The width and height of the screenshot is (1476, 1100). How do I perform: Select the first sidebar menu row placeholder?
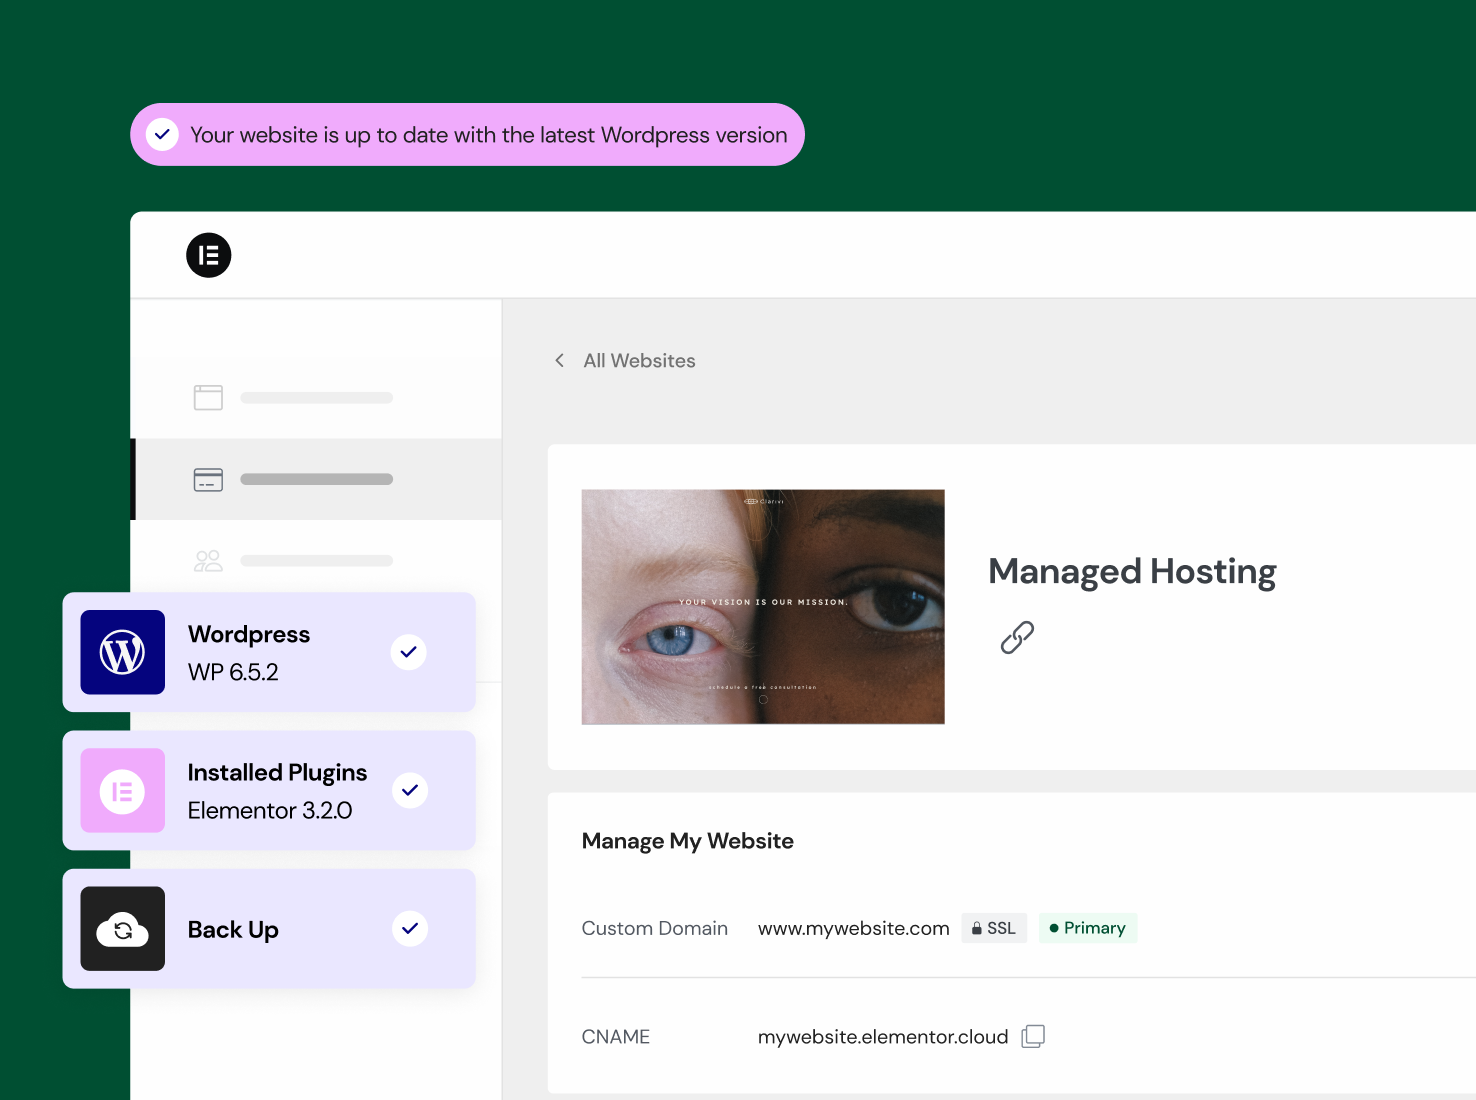click(x=316, y=398)
